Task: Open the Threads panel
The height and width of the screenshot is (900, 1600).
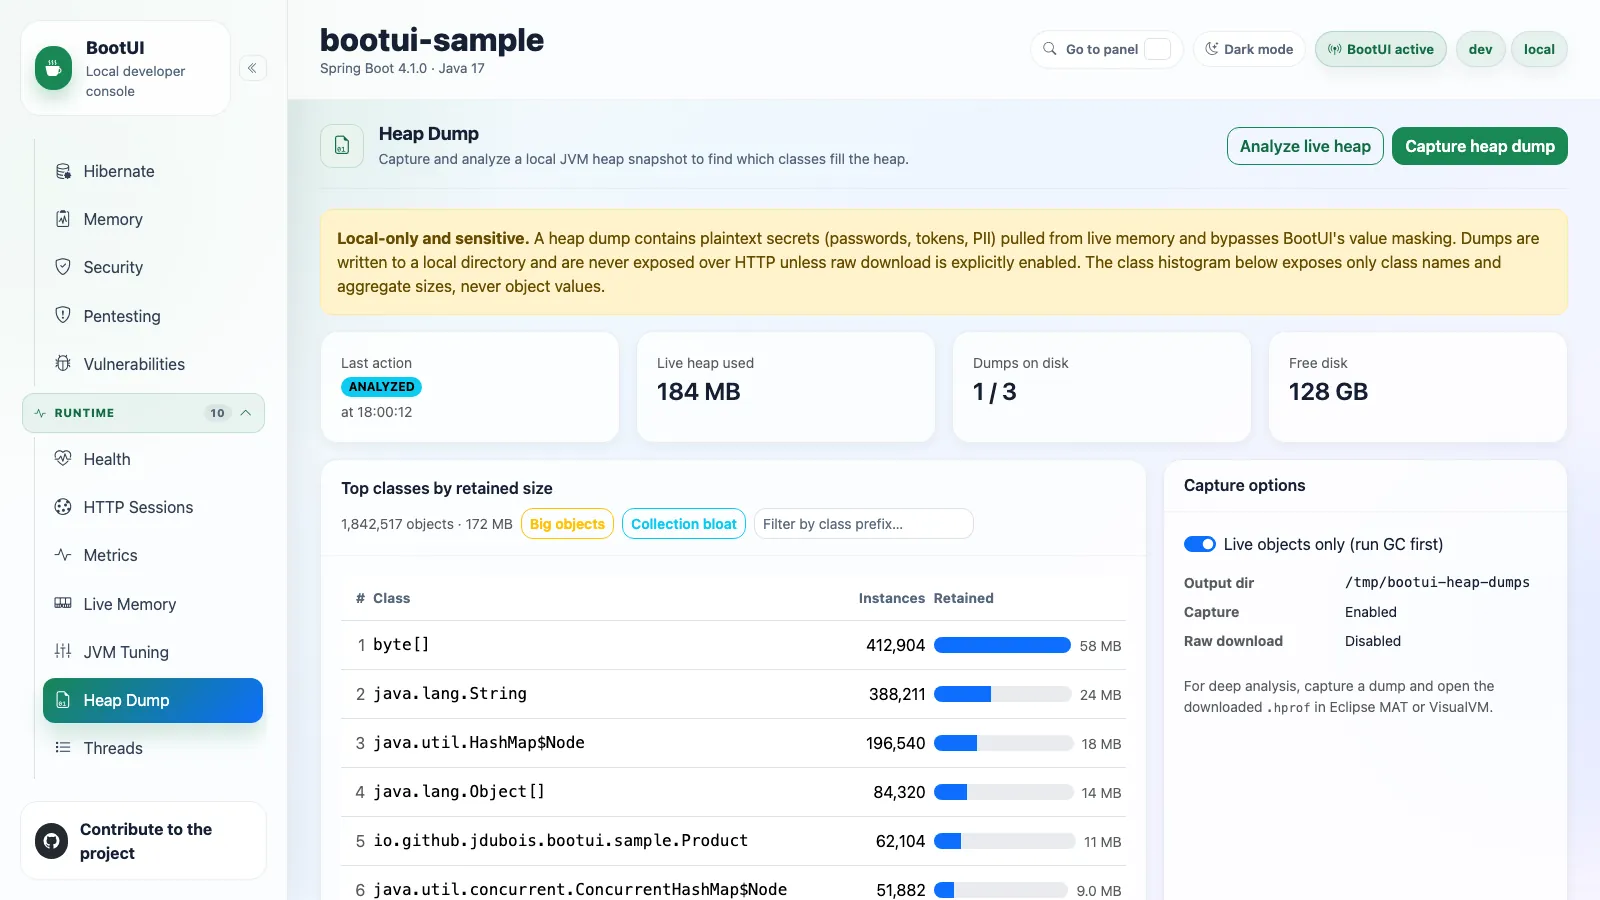Action: click(x=153, y=748)
